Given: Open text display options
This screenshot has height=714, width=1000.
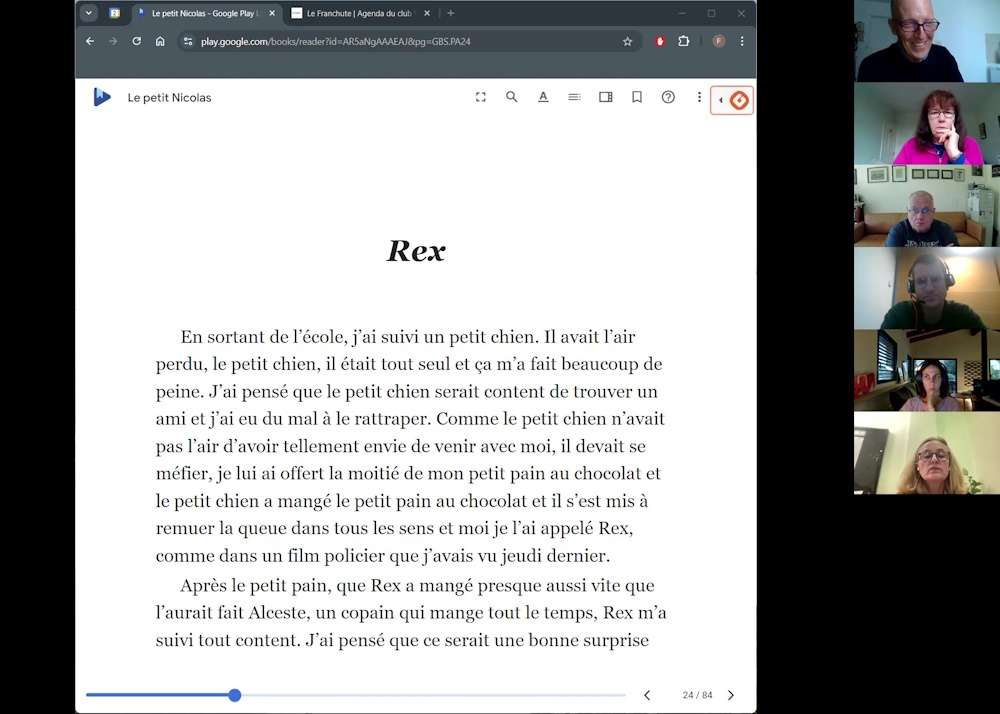Looking at the screenshot, I should tap(543, 97).
